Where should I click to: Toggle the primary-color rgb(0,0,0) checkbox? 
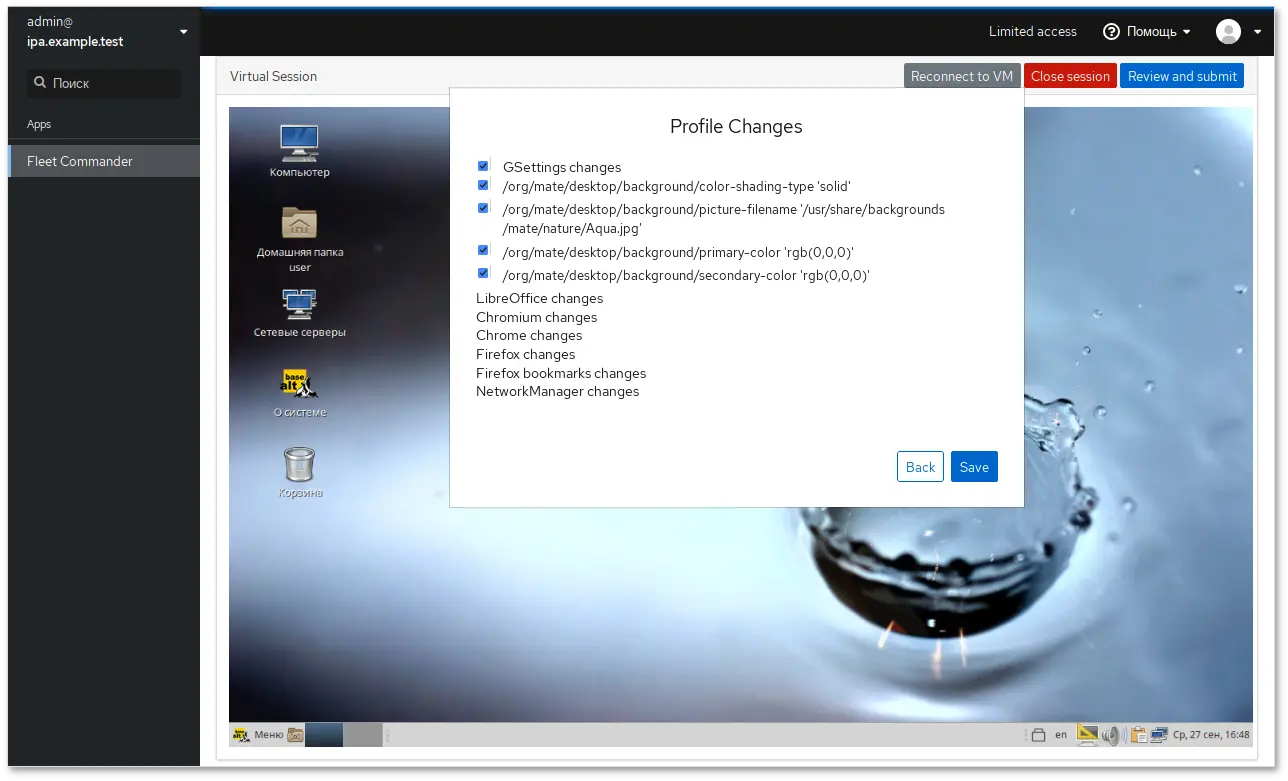click(x=483, y=250)
